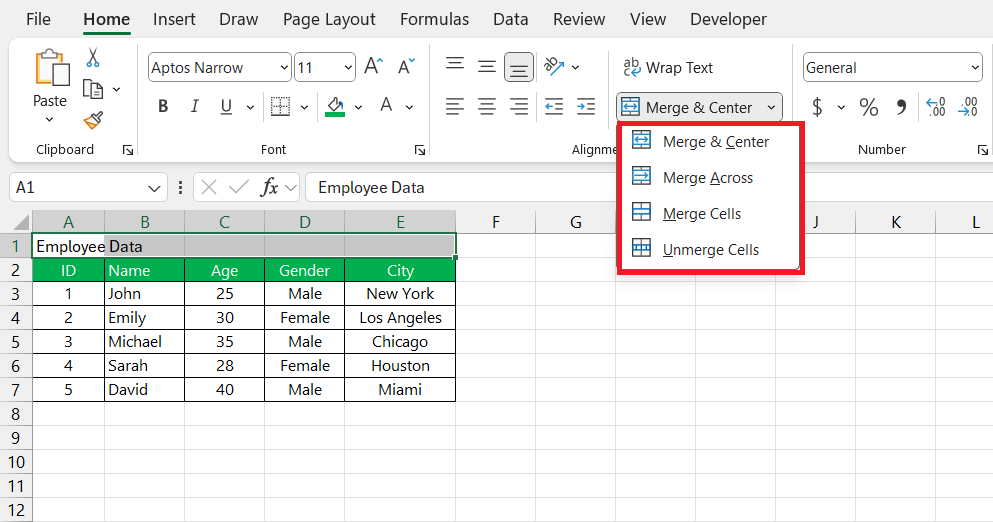
Task: Apply fill color paint bucket
Action: pyautogui.click(x=335, y=106)
